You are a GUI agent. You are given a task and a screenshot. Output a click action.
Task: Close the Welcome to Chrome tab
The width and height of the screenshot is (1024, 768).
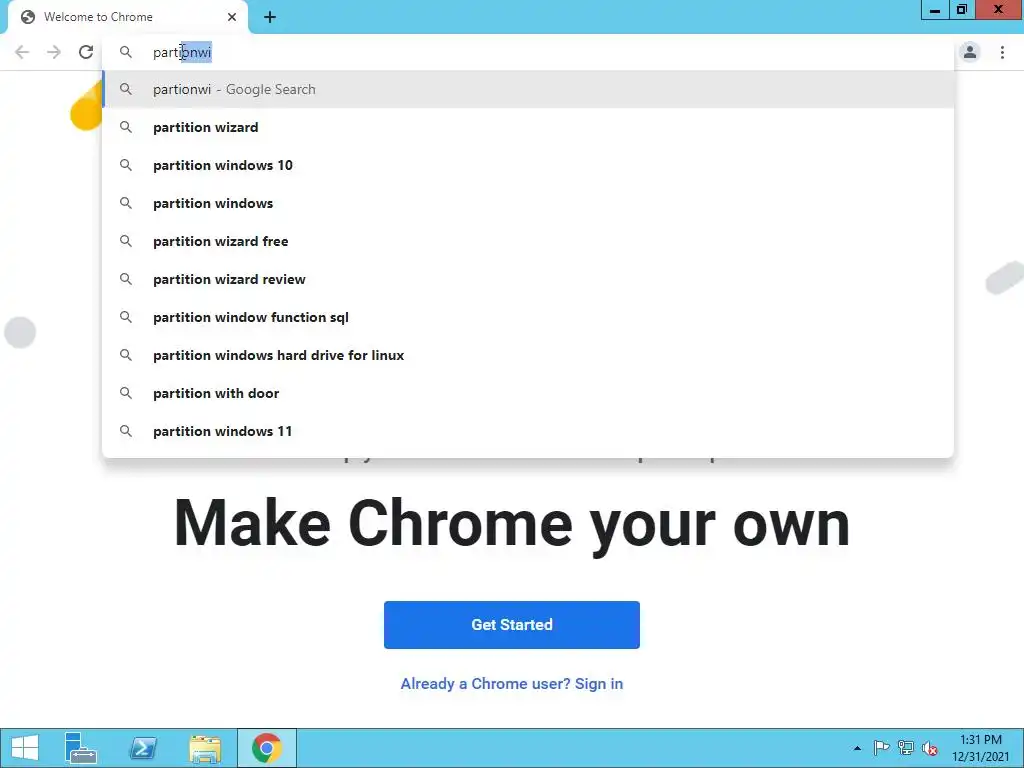pyautogui.click(x=232, y=17)
